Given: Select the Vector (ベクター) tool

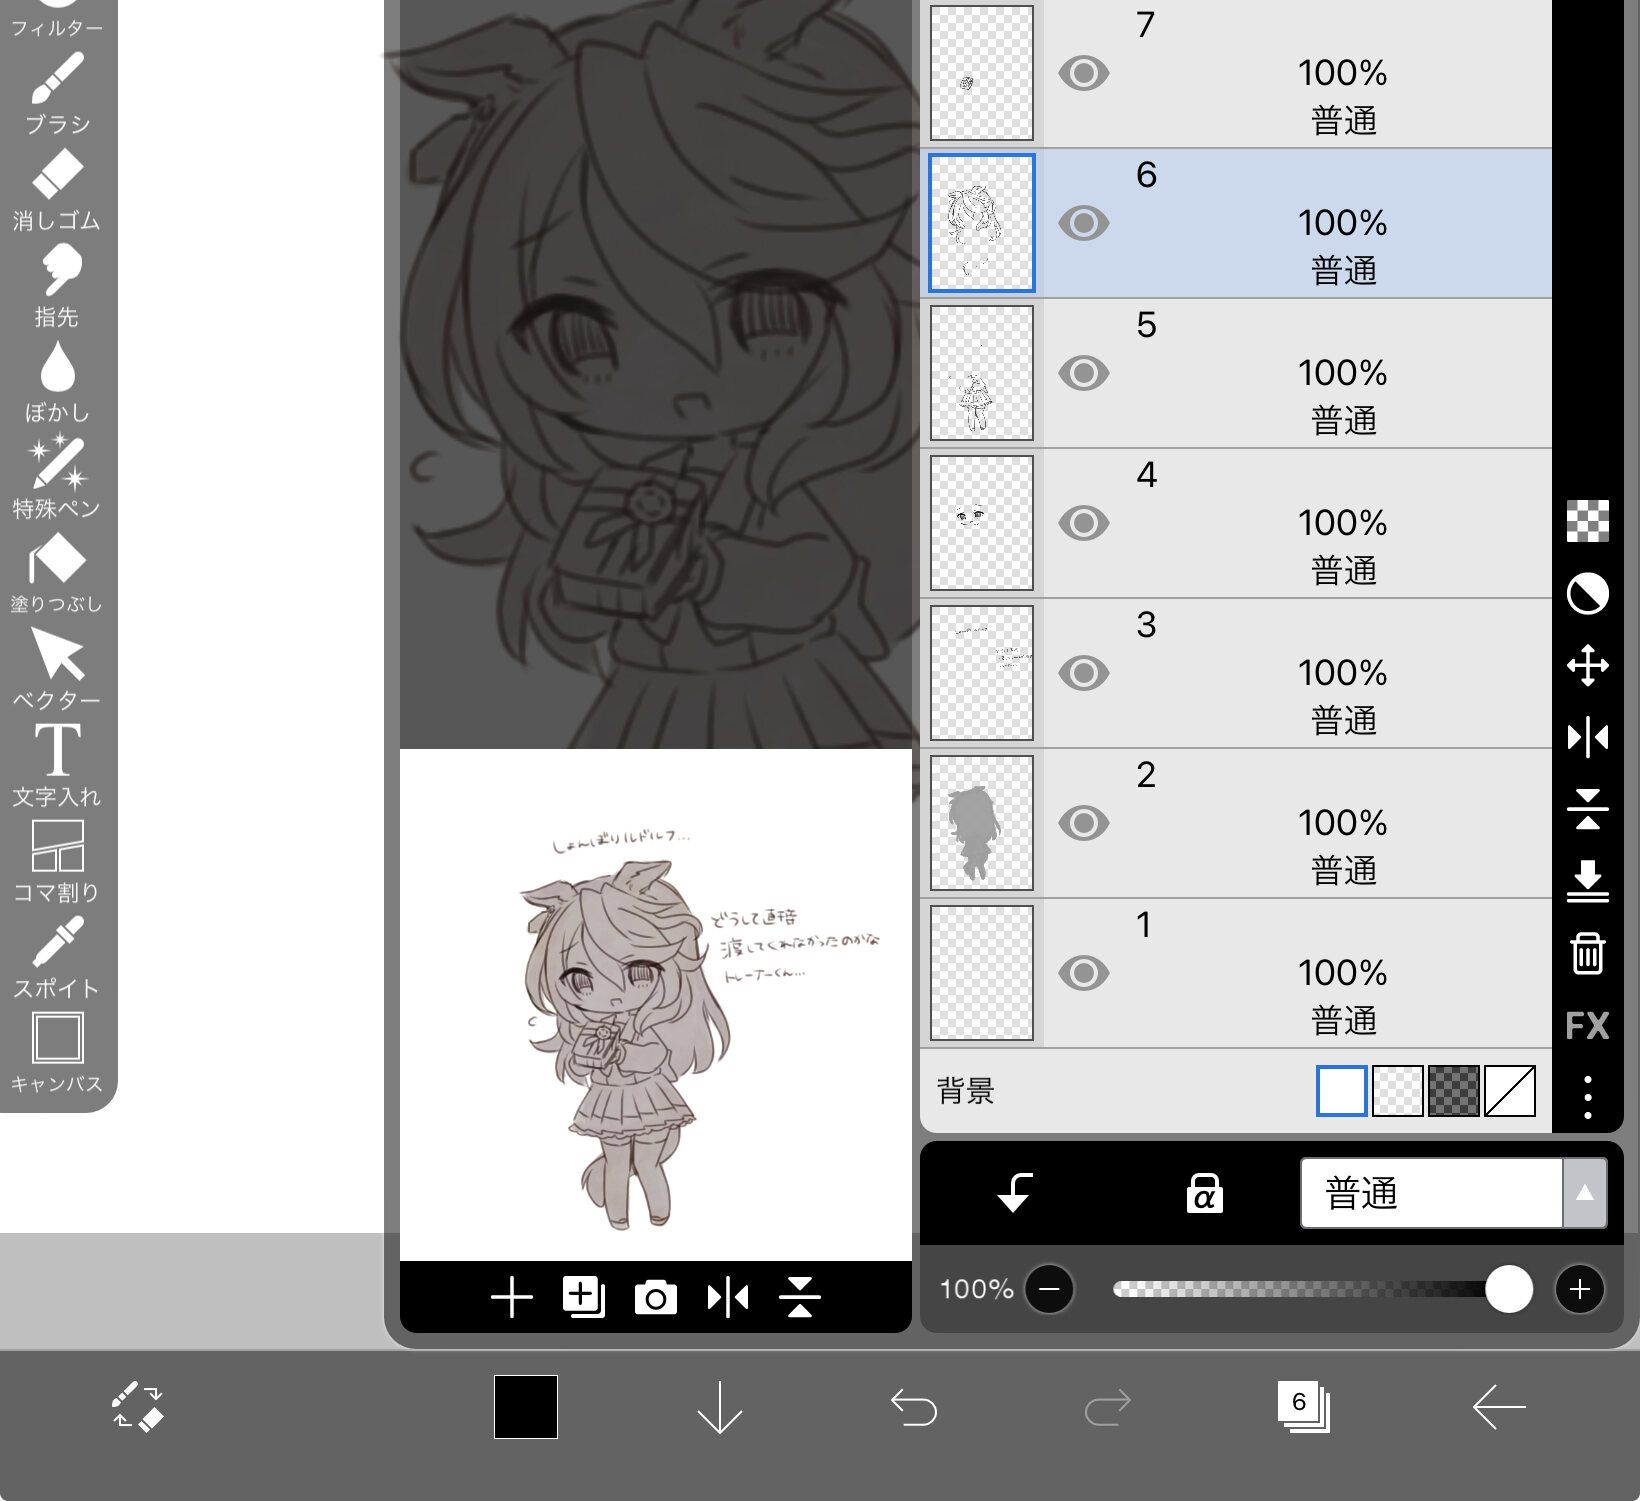Looking at the screenshot, I should click(57, 669).
